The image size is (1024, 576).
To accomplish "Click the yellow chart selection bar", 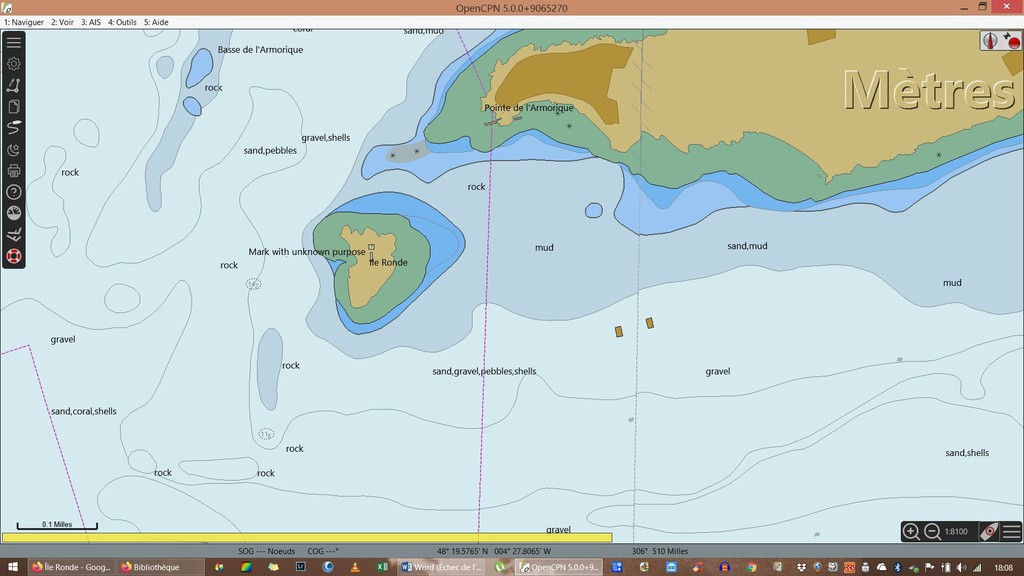I will [x=307, y=537].
